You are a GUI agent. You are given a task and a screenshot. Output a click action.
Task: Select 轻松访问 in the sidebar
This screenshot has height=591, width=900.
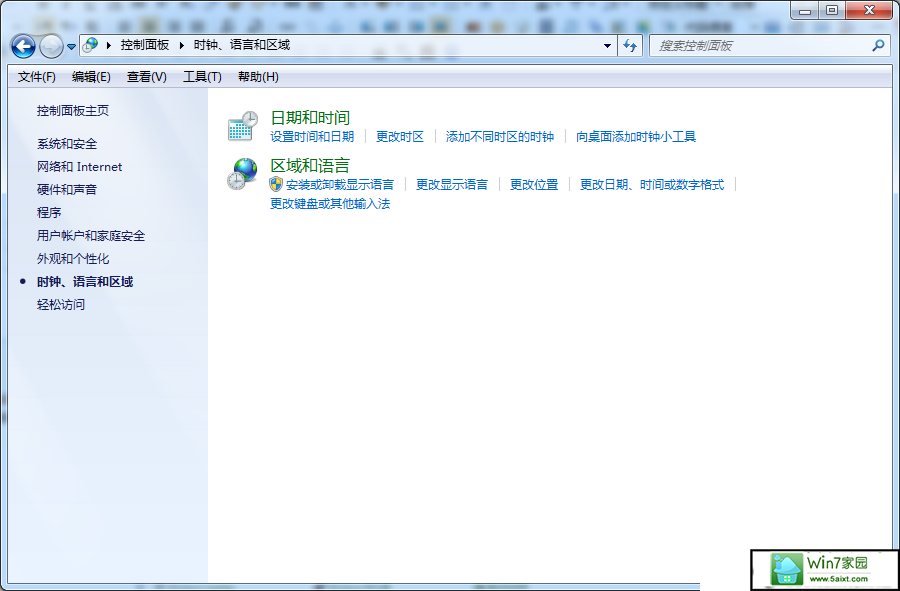(61, 305)
